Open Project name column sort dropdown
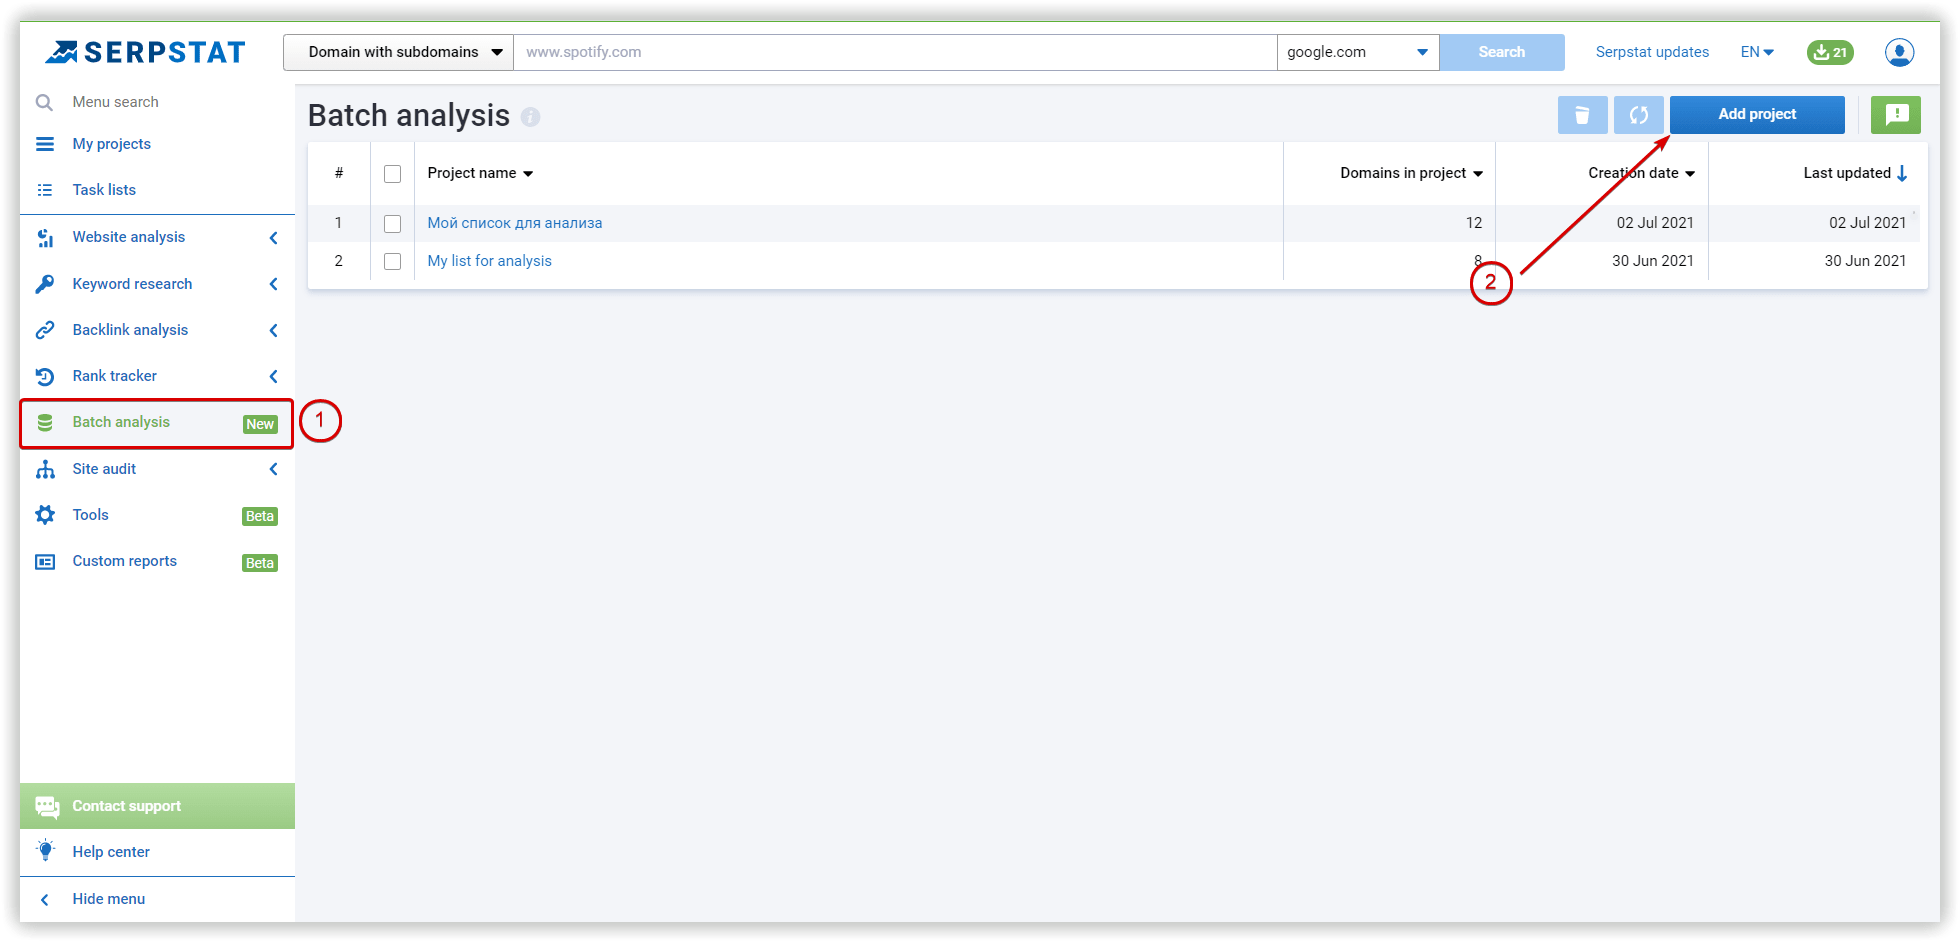 point(528,174)
